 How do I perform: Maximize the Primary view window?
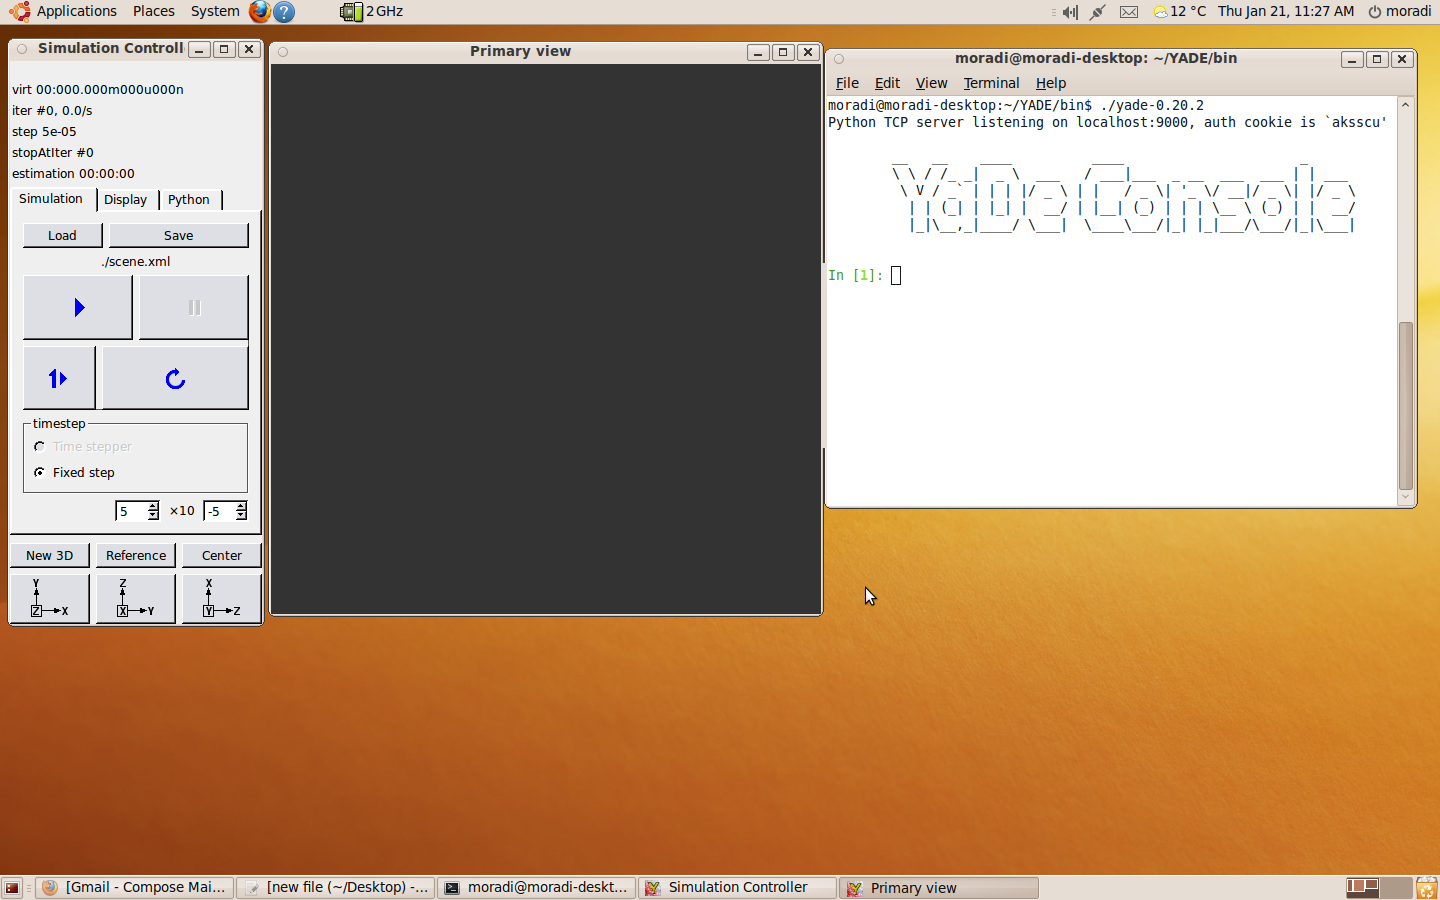783,52
